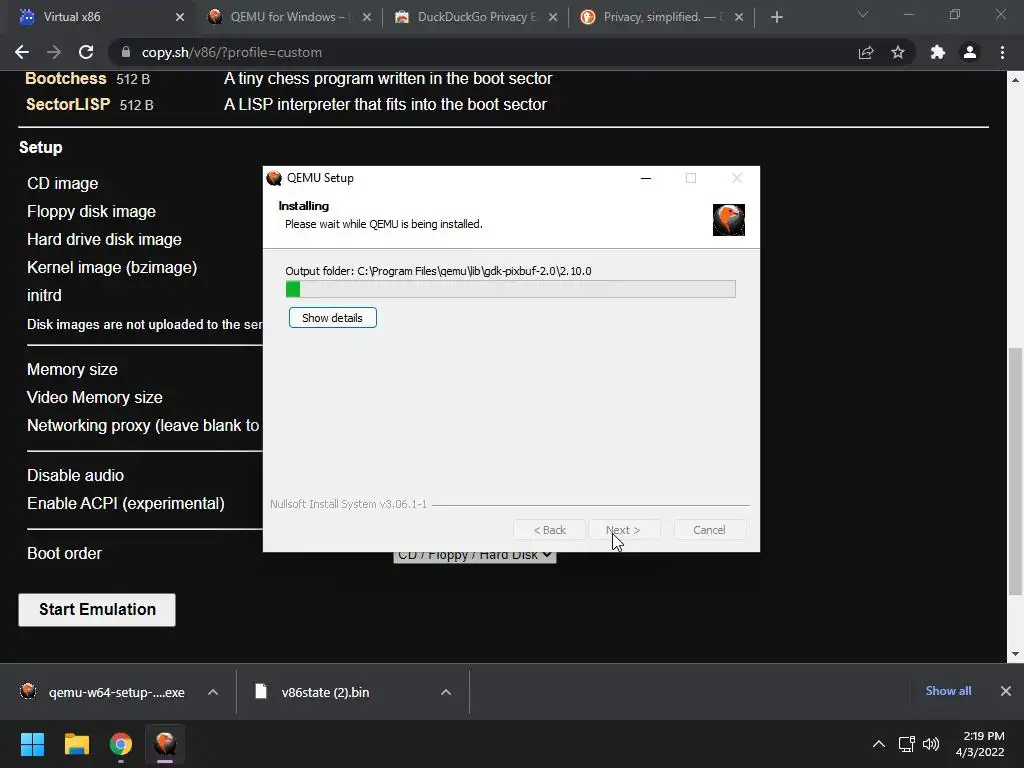The width and height of the screenshot is (1024, 768).
Task: Click Show details in QEMU Setup
Action: pos(332,318)
